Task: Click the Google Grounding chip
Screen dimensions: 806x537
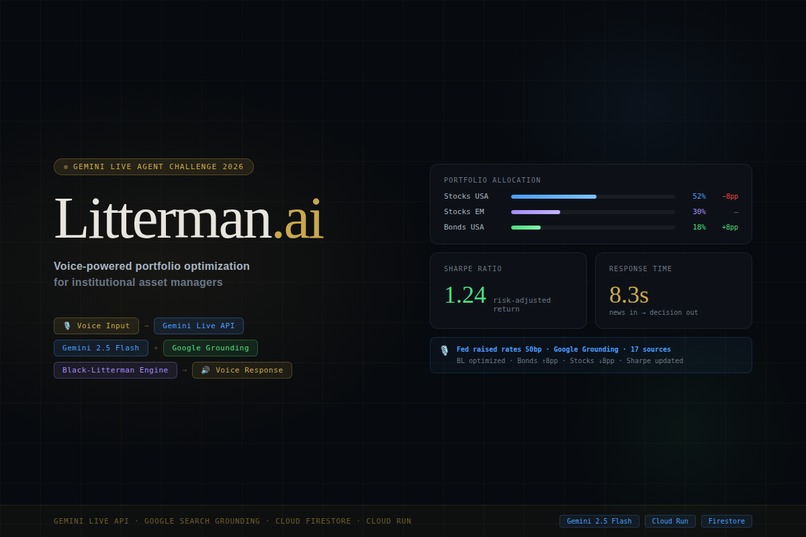Action: click(210, 348)
